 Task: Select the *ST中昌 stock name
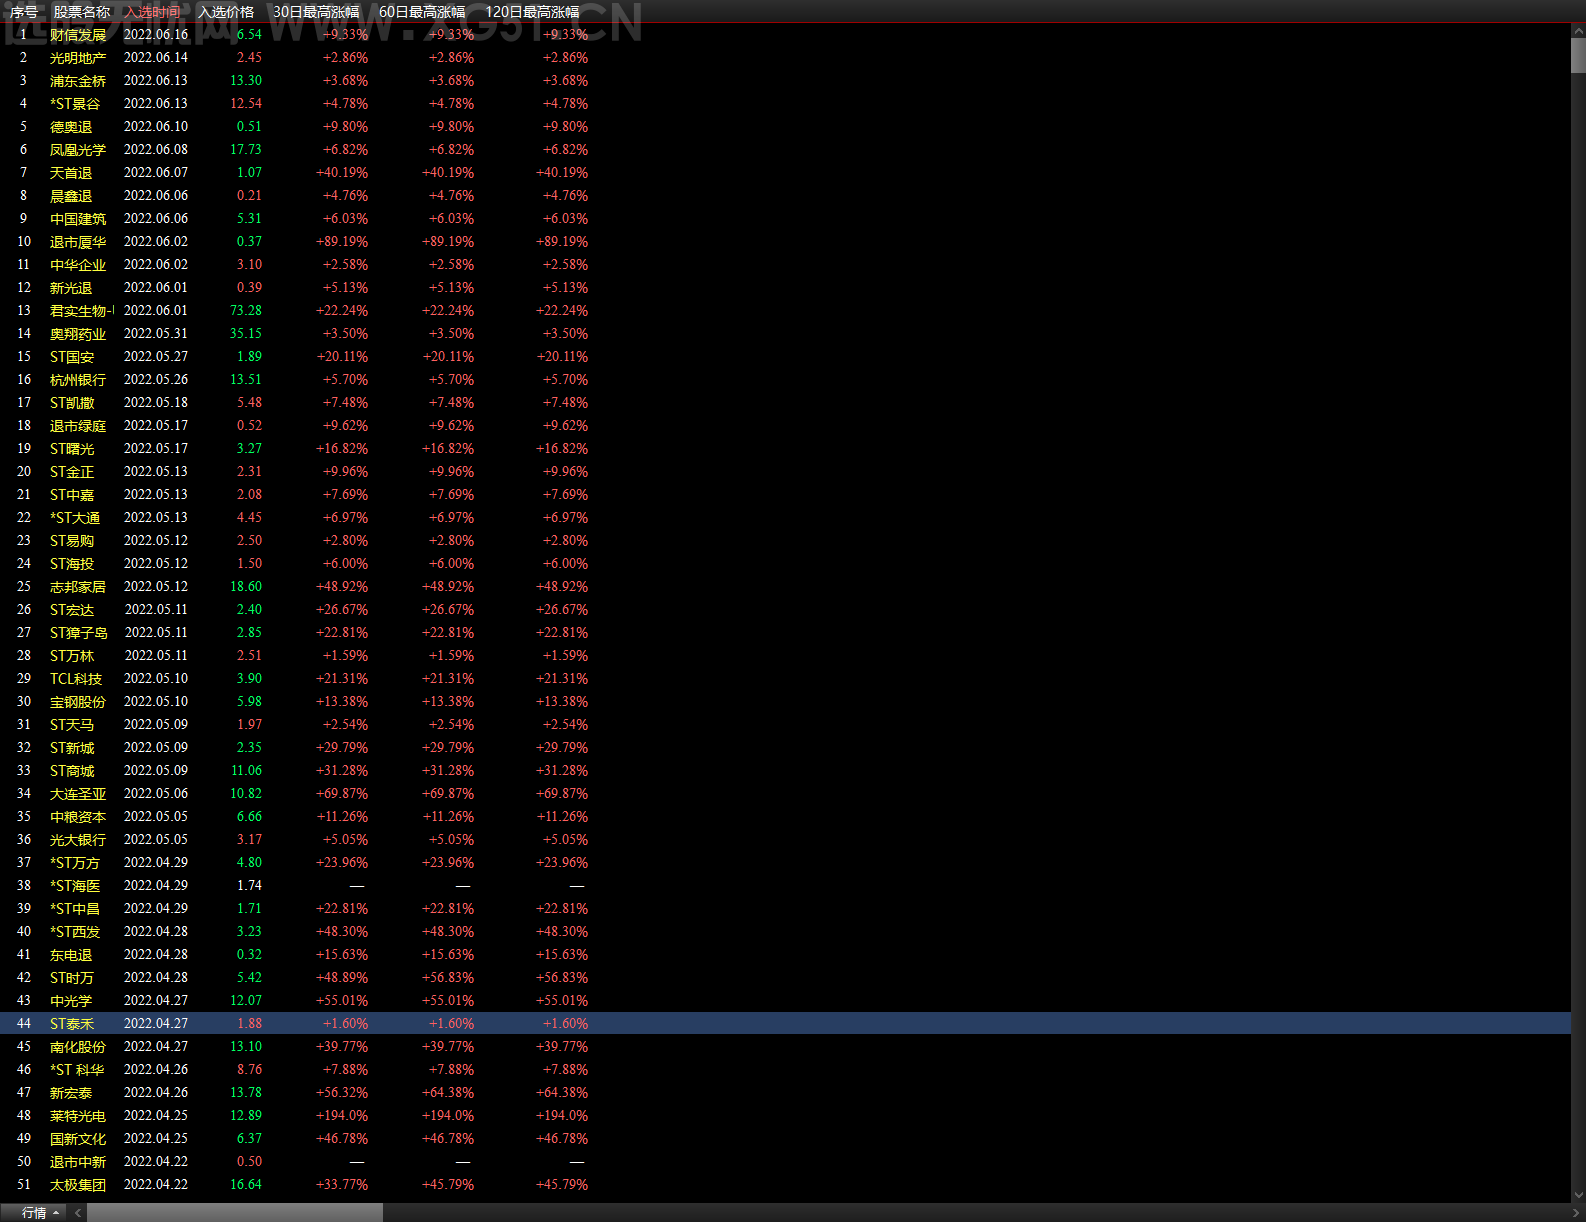click(x=75, y=909)
